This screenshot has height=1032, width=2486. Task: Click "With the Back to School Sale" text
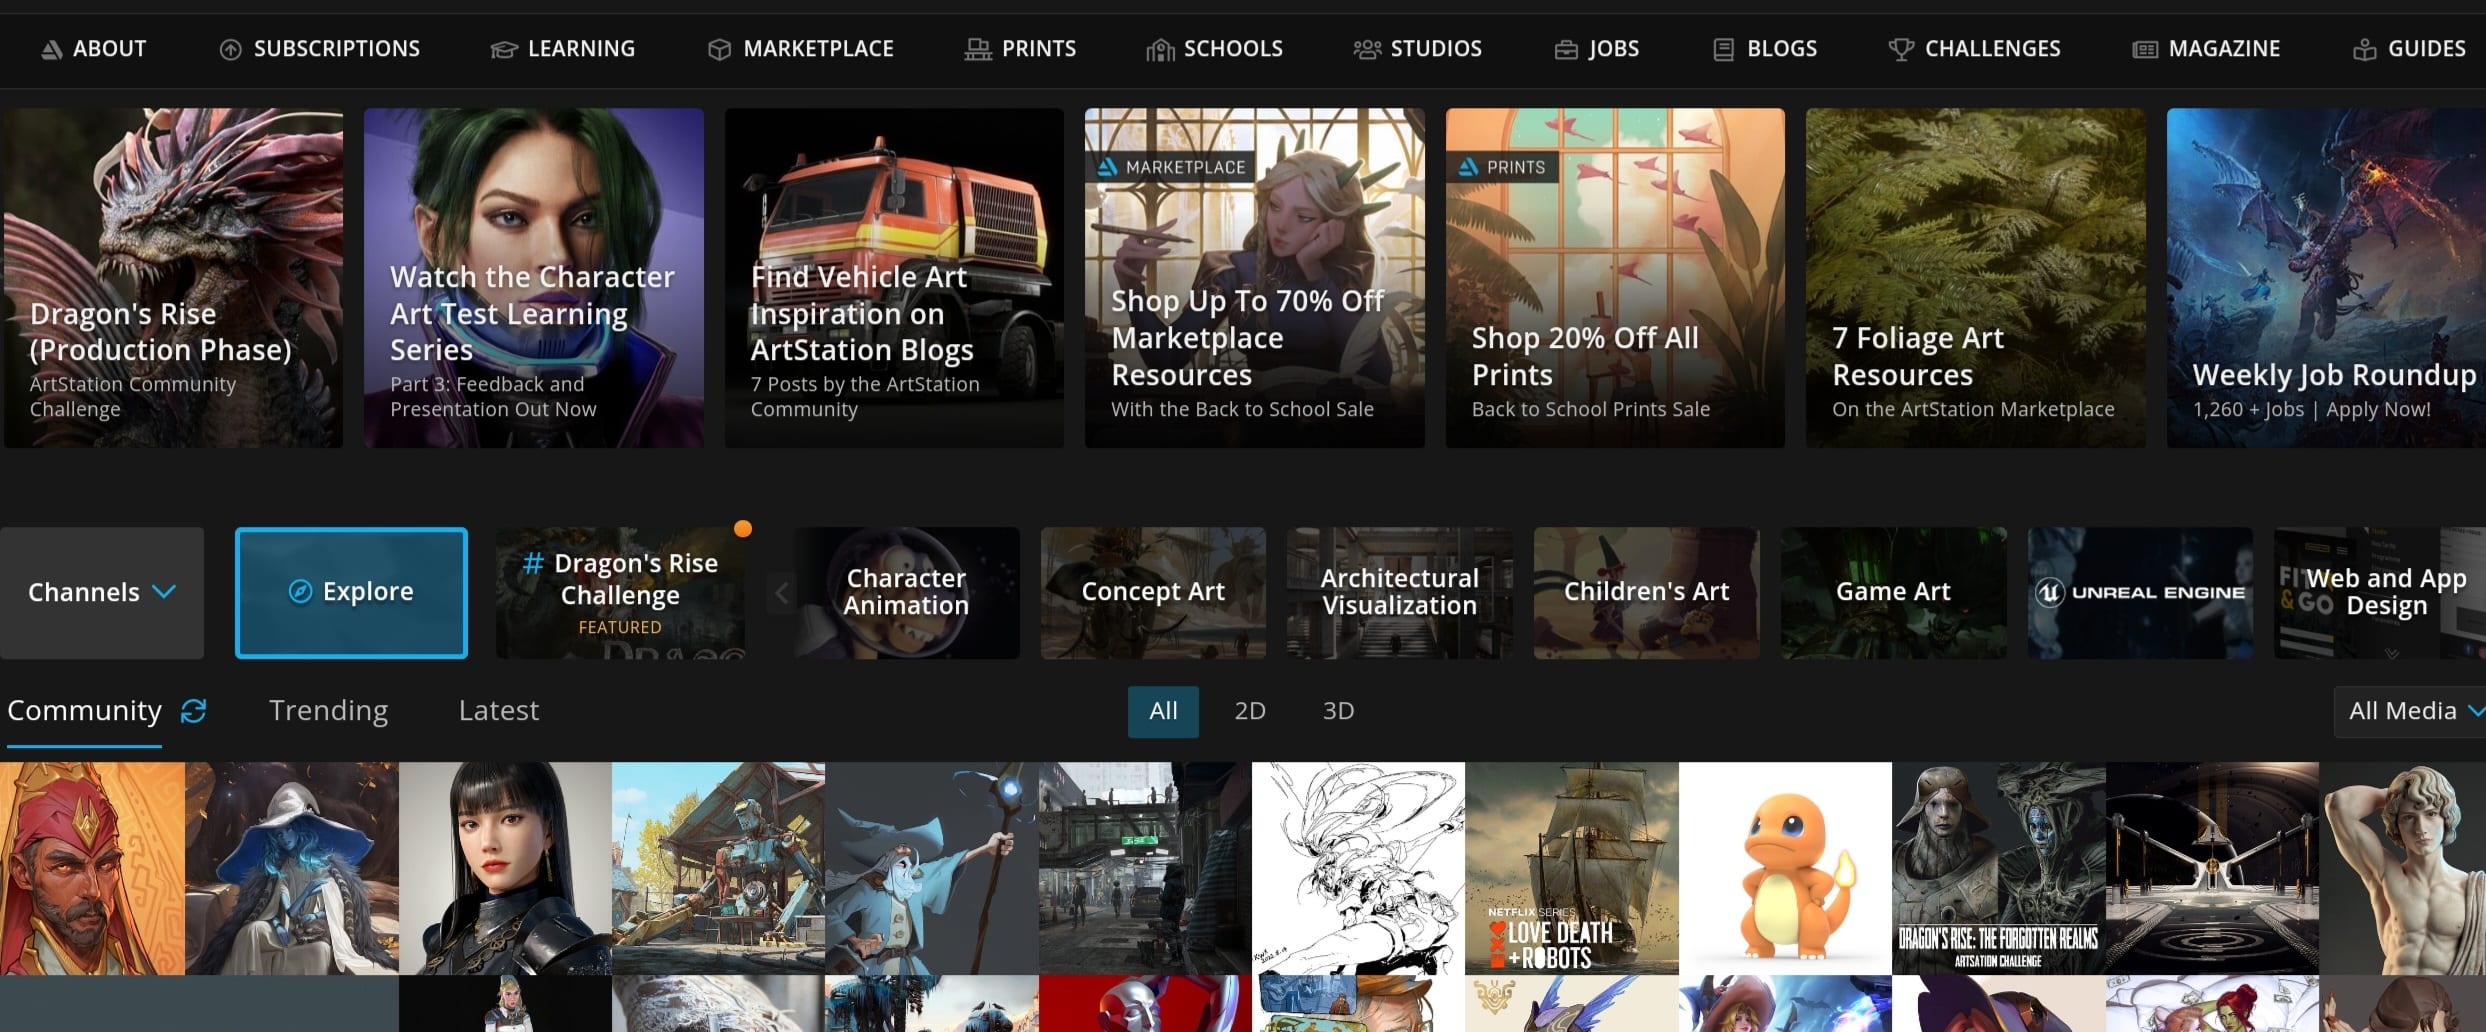(1242, 409)
